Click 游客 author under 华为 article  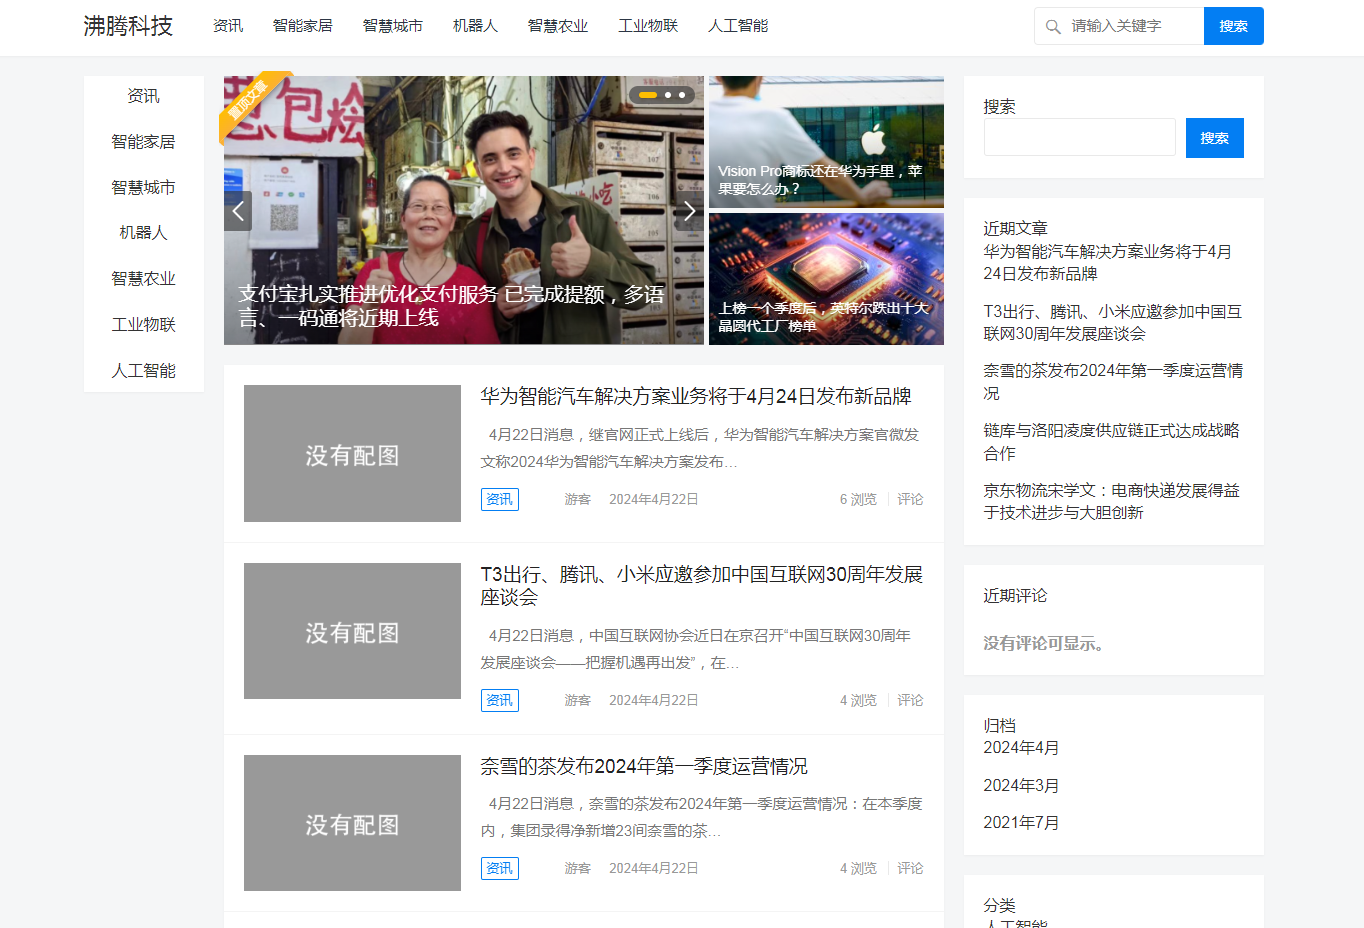coord(578,499)
